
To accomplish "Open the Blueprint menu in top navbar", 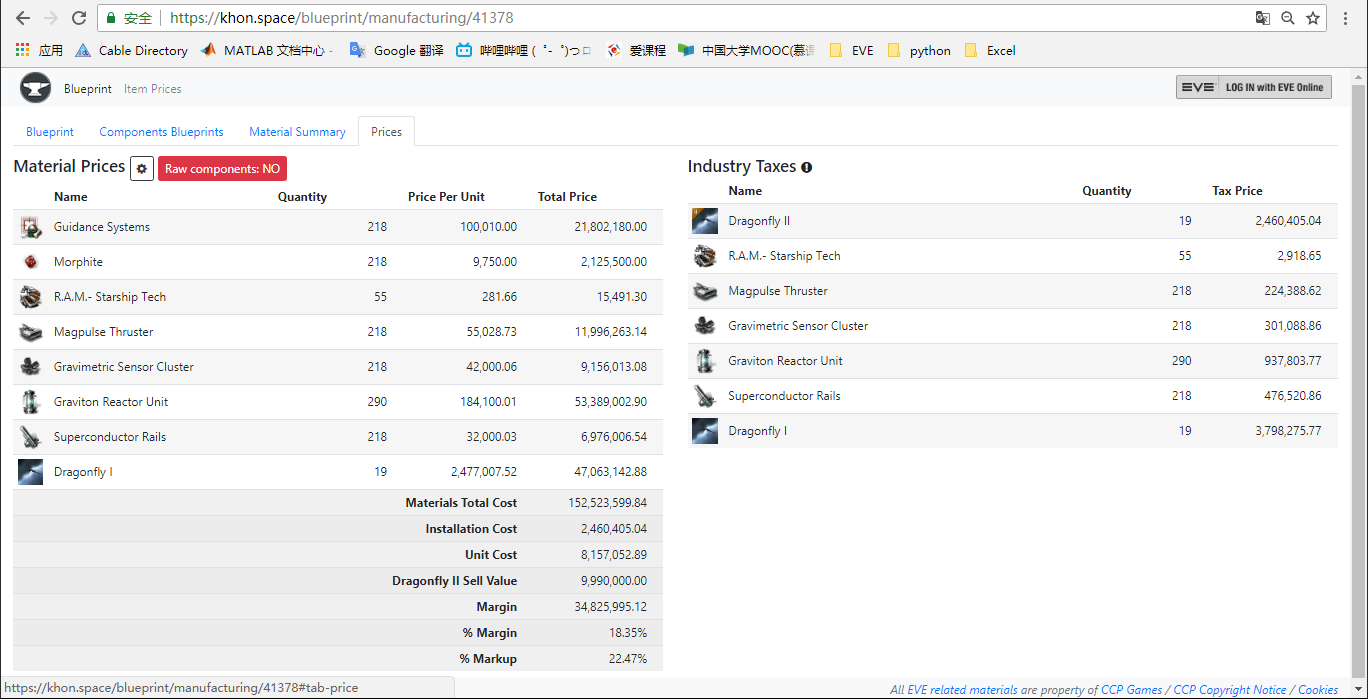I will tap(88, 89).
